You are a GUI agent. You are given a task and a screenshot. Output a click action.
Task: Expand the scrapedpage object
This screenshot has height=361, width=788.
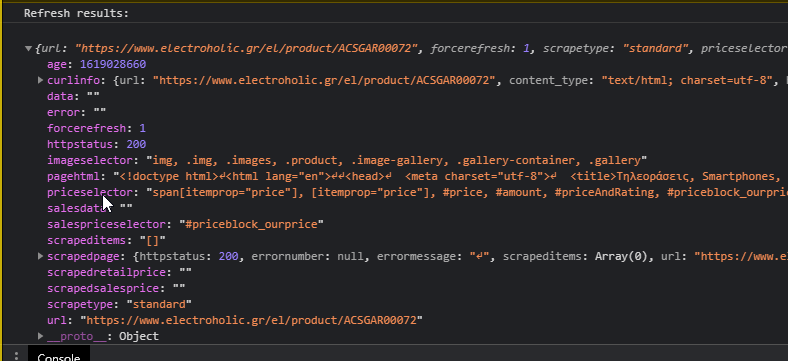click(40, 256)
